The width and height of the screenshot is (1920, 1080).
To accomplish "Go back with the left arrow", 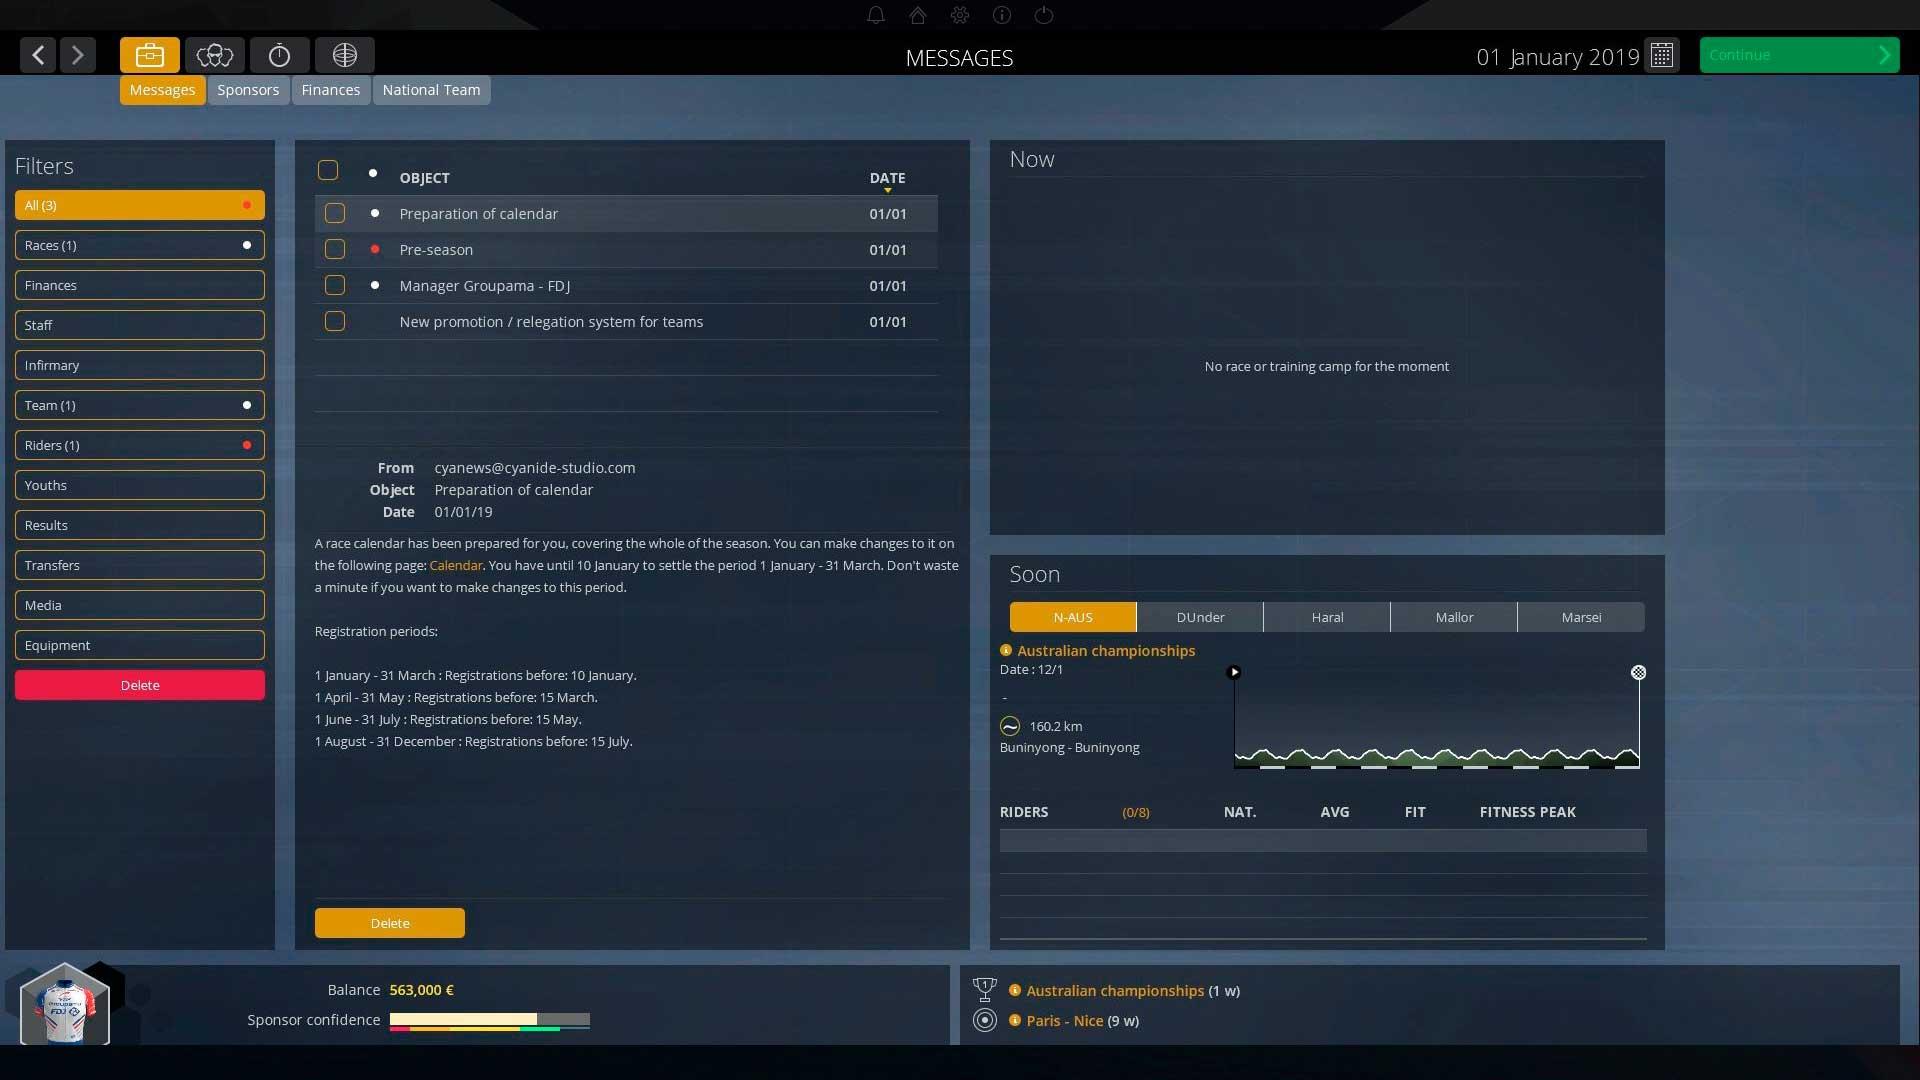I will tap(38, 55).
